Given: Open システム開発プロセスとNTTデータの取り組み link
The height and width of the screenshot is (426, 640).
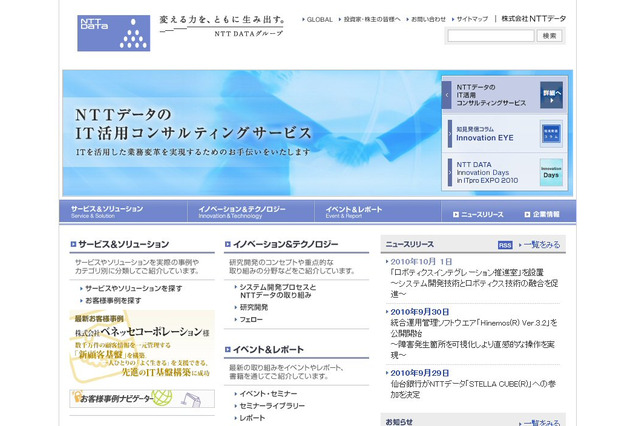Looking at the screenshot, I should (276, 291).
